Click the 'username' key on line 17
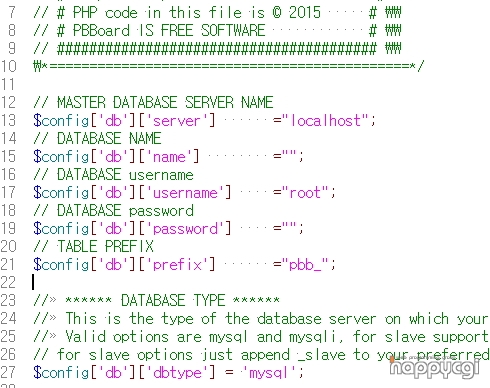The width and height of the screenshot is (490, 388). pyautogui.click(x=188, y=192)
